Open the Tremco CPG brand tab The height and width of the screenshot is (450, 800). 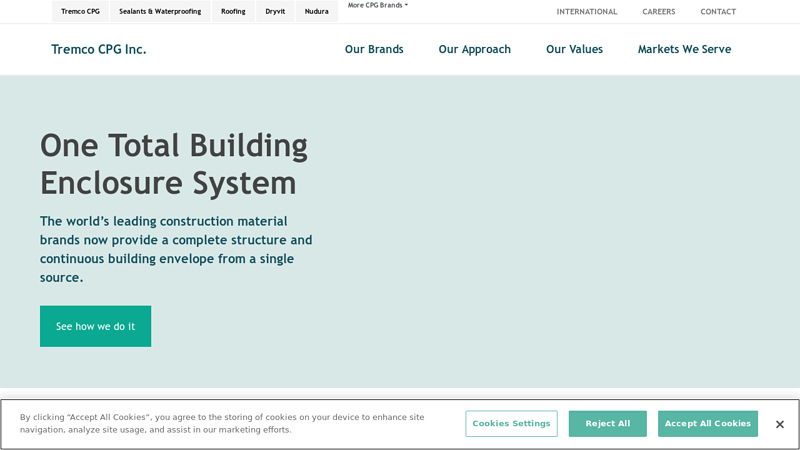coord(80,11)
